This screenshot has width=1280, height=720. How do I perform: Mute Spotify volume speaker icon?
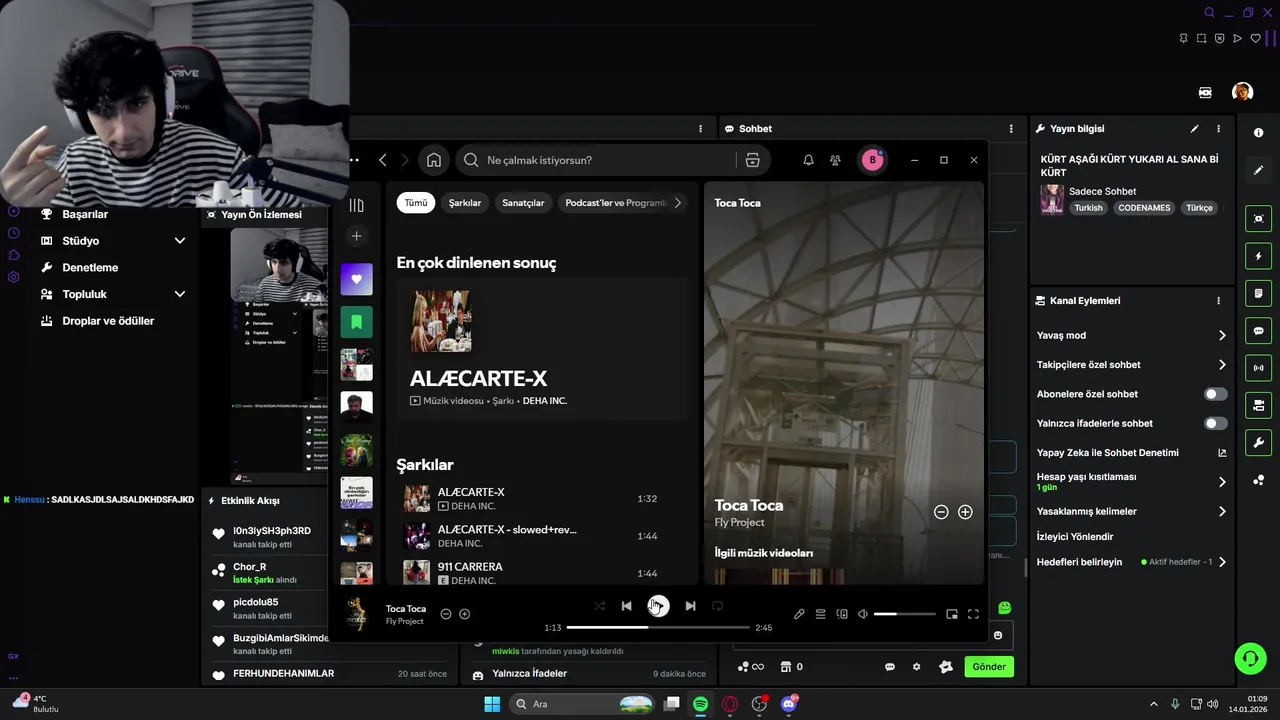pos(863,614)
